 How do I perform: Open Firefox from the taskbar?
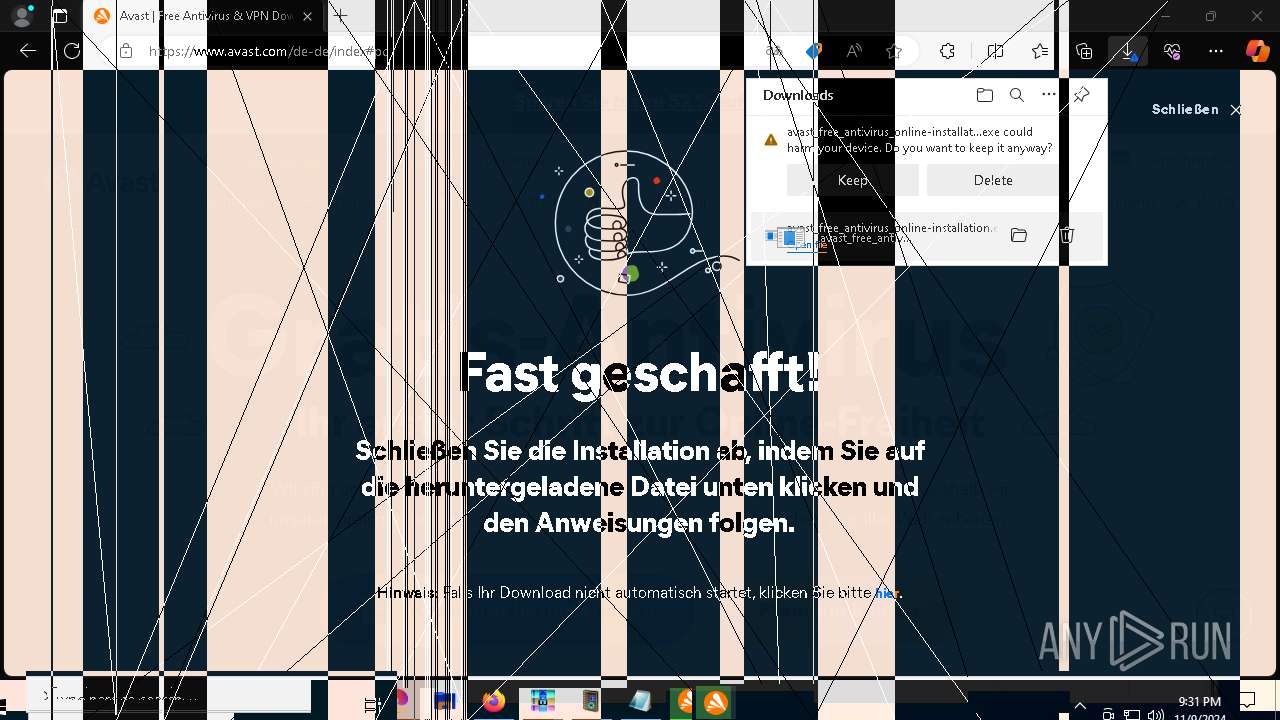tap(493, 702)
